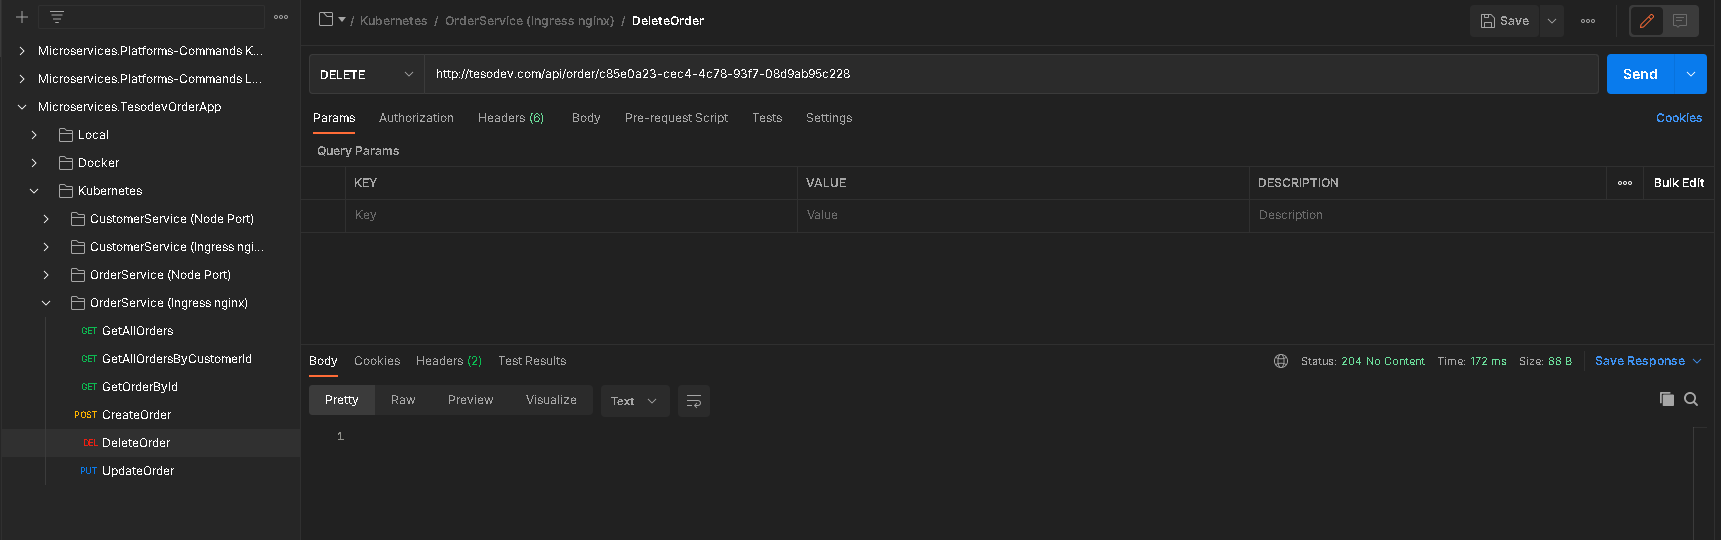The width and height of the screenshot is (1721, 540).
Task: Open the filter icon in sidebar header
Action: [57, 17]
